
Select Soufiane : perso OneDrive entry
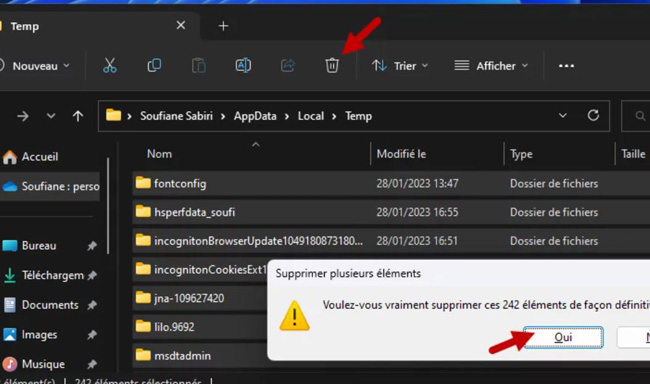click(50, 187)
